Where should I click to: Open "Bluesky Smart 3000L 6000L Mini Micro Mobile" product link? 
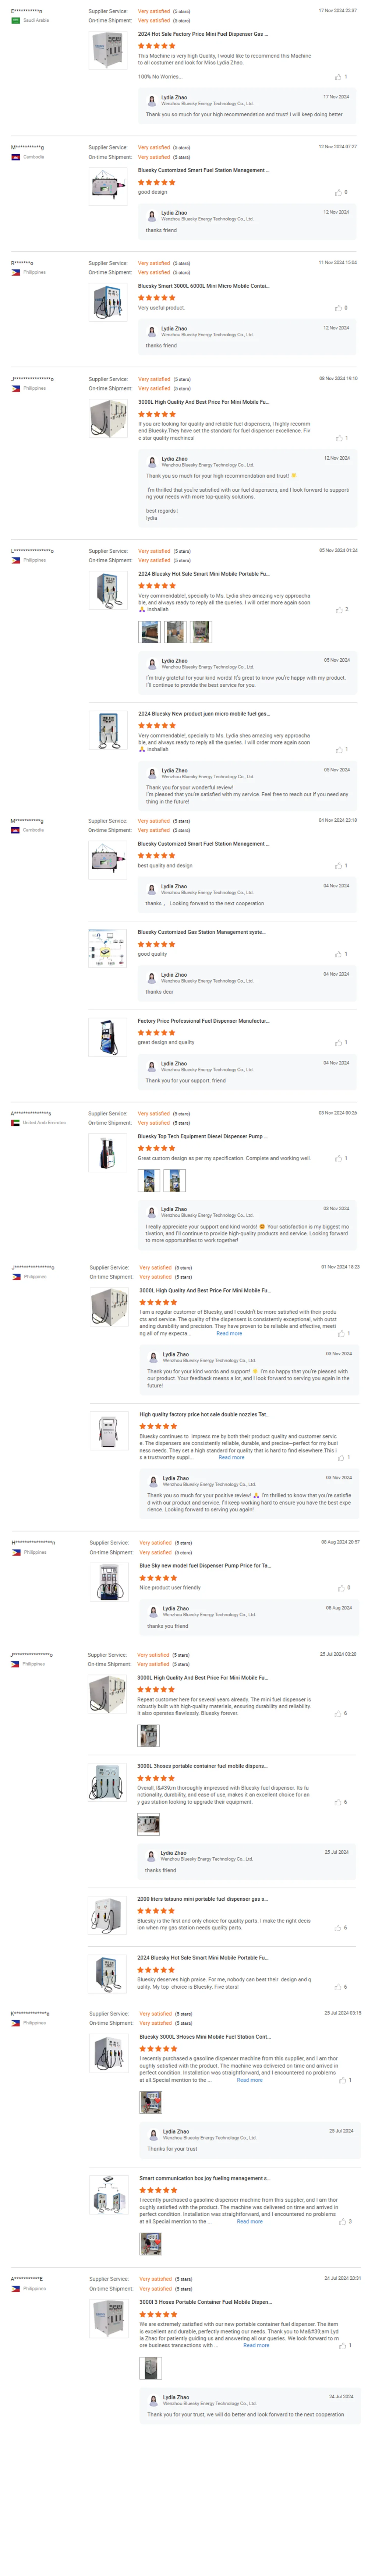[203, 286]
